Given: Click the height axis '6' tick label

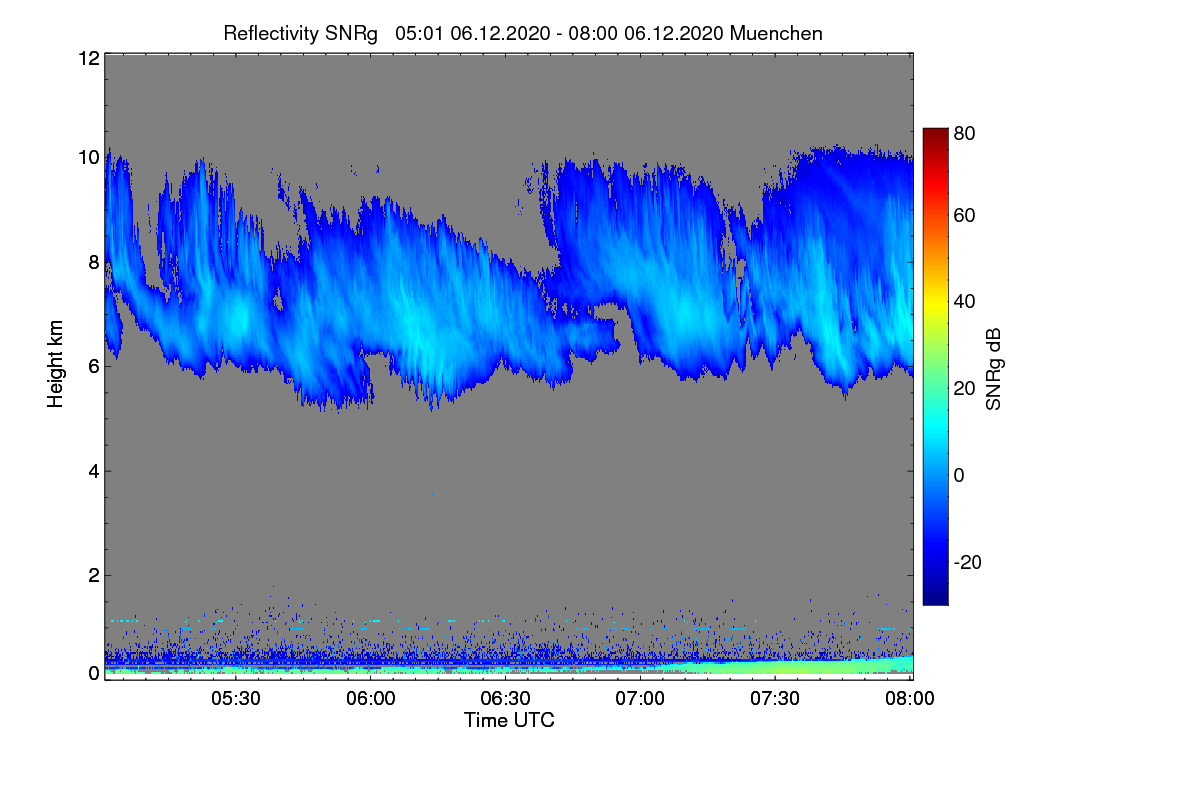Looking at the screenshot, I should click(93, 366).
